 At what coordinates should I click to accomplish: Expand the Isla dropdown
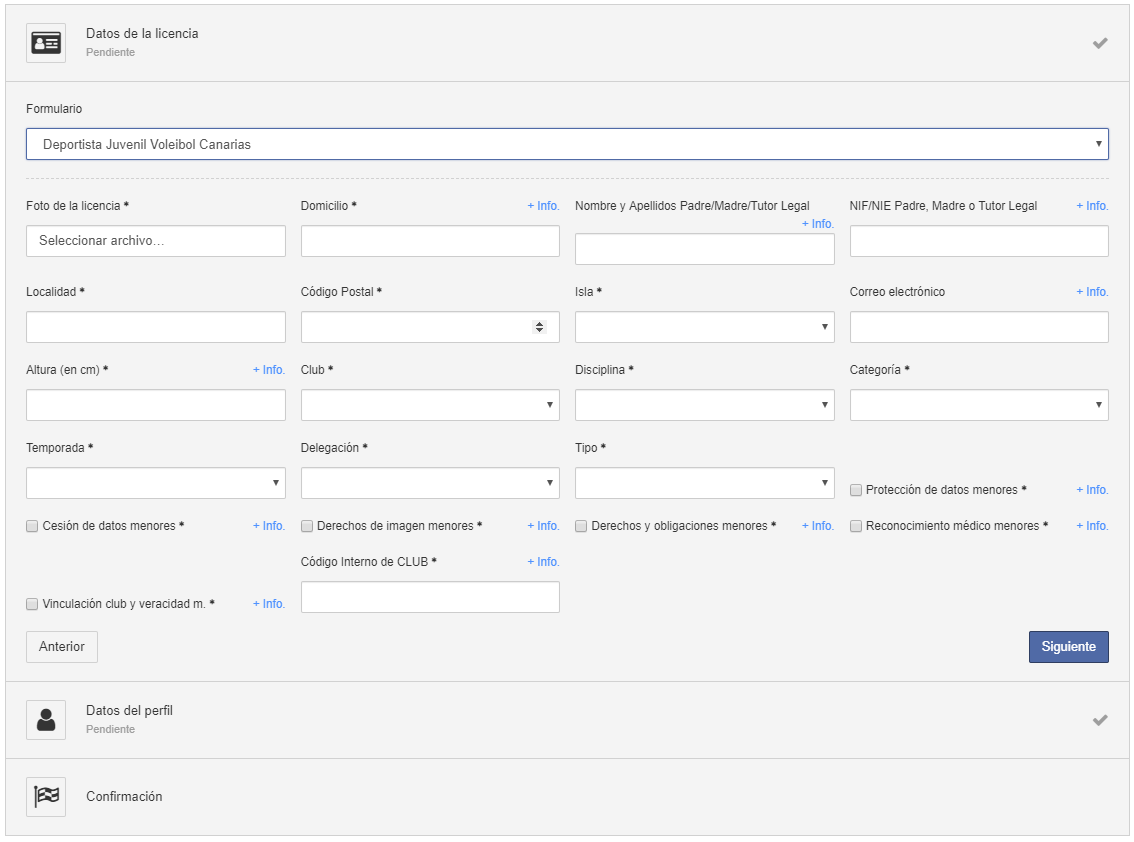click(x=704, y=327)
